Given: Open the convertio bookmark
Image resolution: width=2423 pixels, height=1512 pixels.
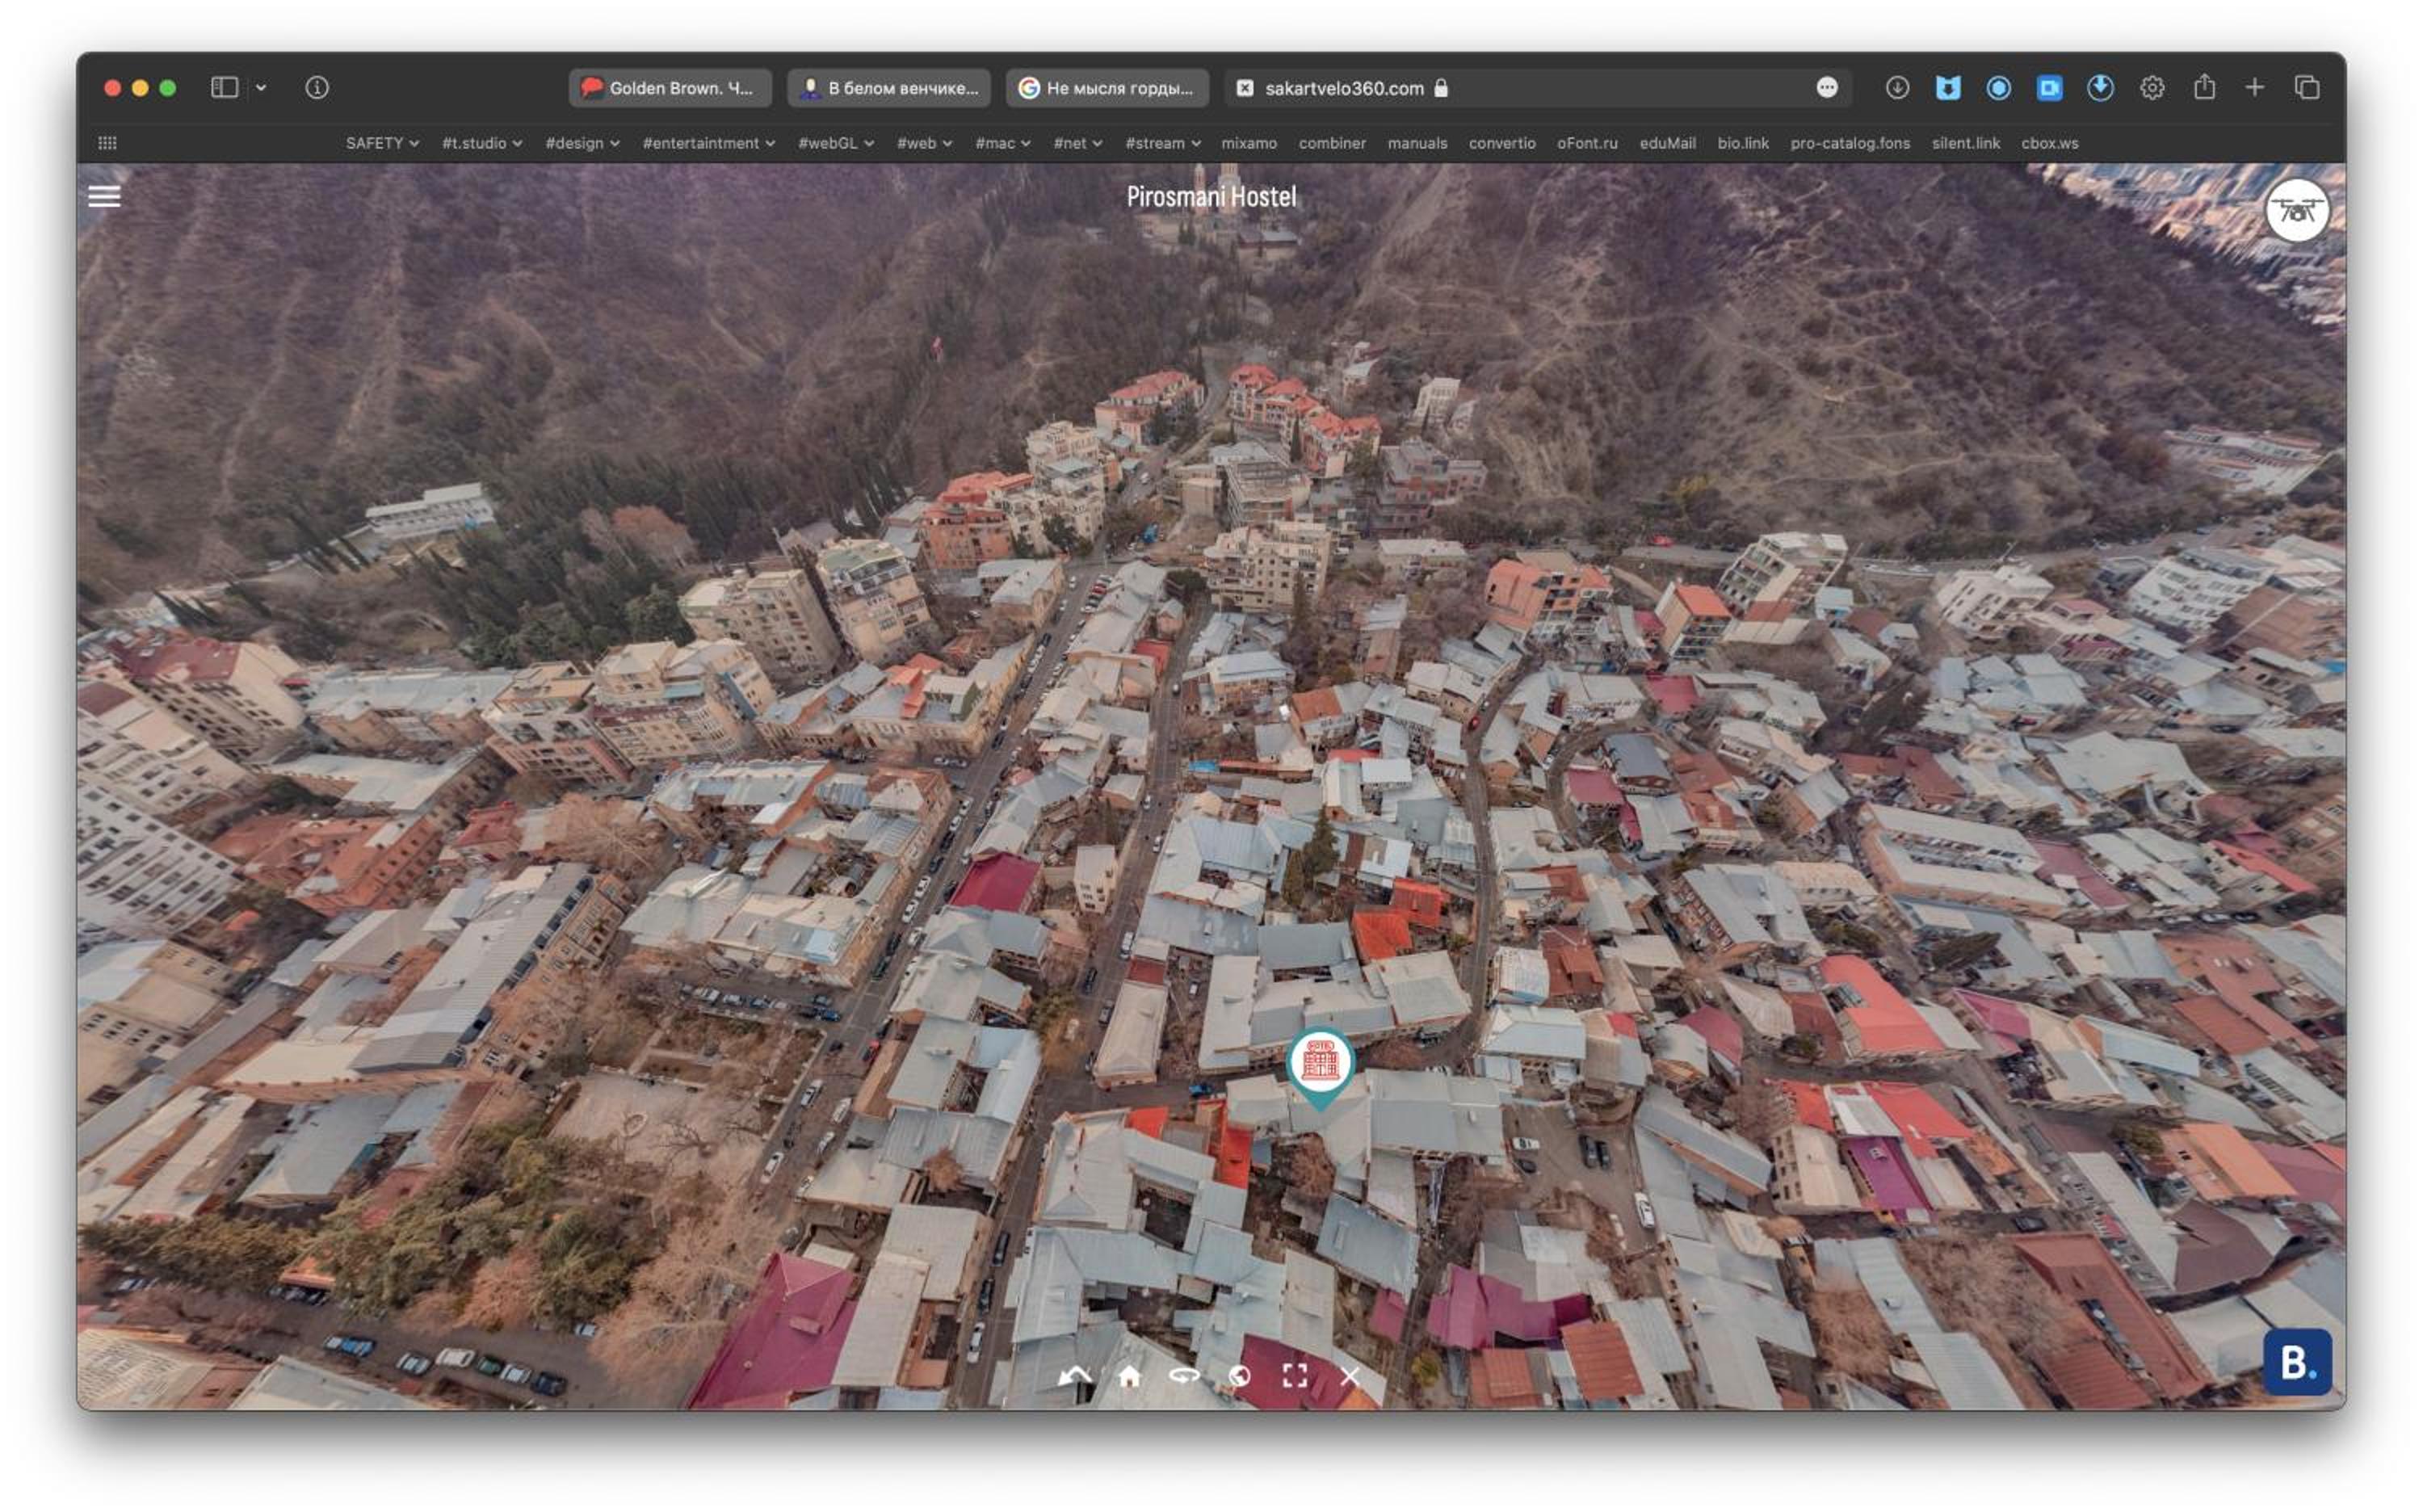Looking at the screenshot, I should point(1501,143).
